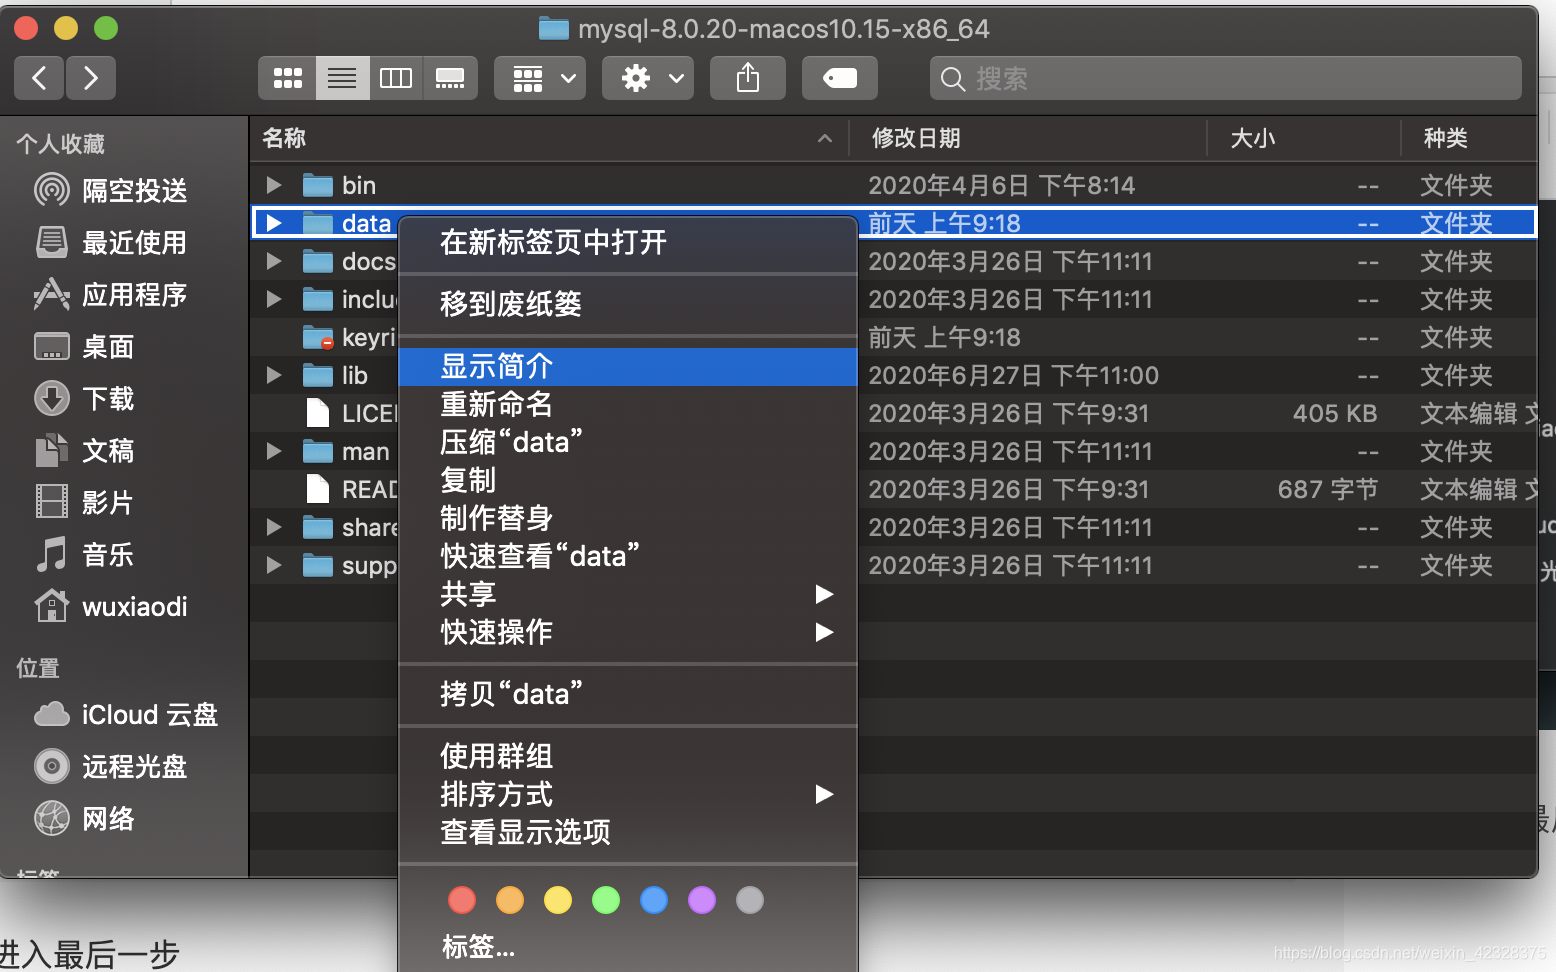Switch to gallery view in the toolbar
This screenshot has height=972, width=1556.
(x=450, y=78)
